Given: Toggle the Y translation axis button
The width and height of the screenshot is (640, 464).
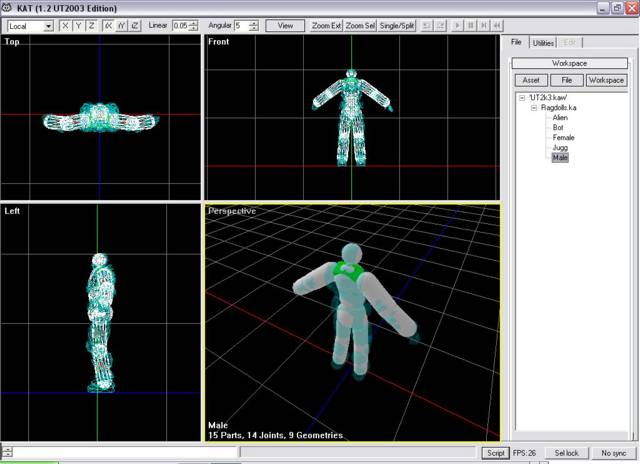Looking at the screenshot, I should 78,26.
